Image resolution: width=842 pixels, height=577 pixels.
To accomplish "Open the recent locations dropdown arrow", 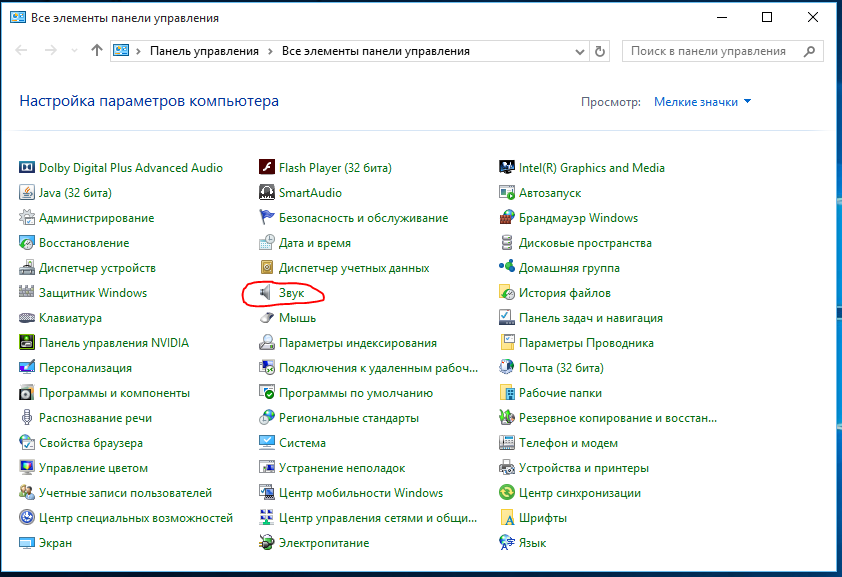I will [74, 50].
